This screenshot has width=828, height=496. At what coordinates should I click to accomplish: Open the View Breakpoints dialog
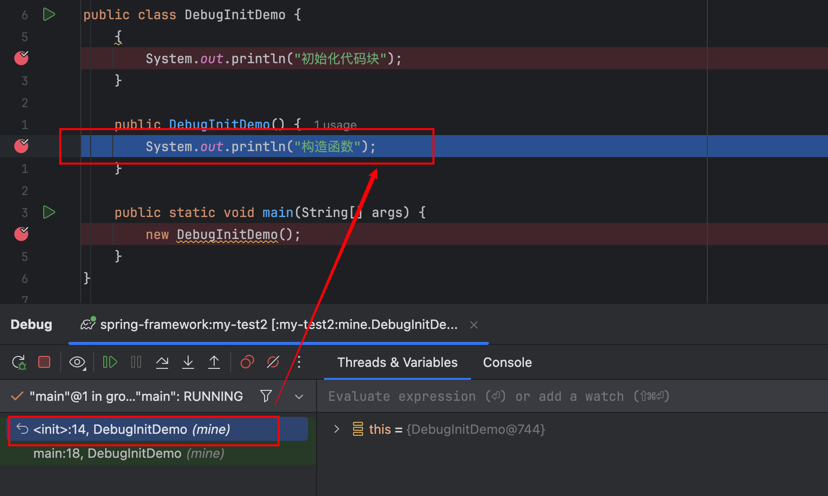(246, 362)
